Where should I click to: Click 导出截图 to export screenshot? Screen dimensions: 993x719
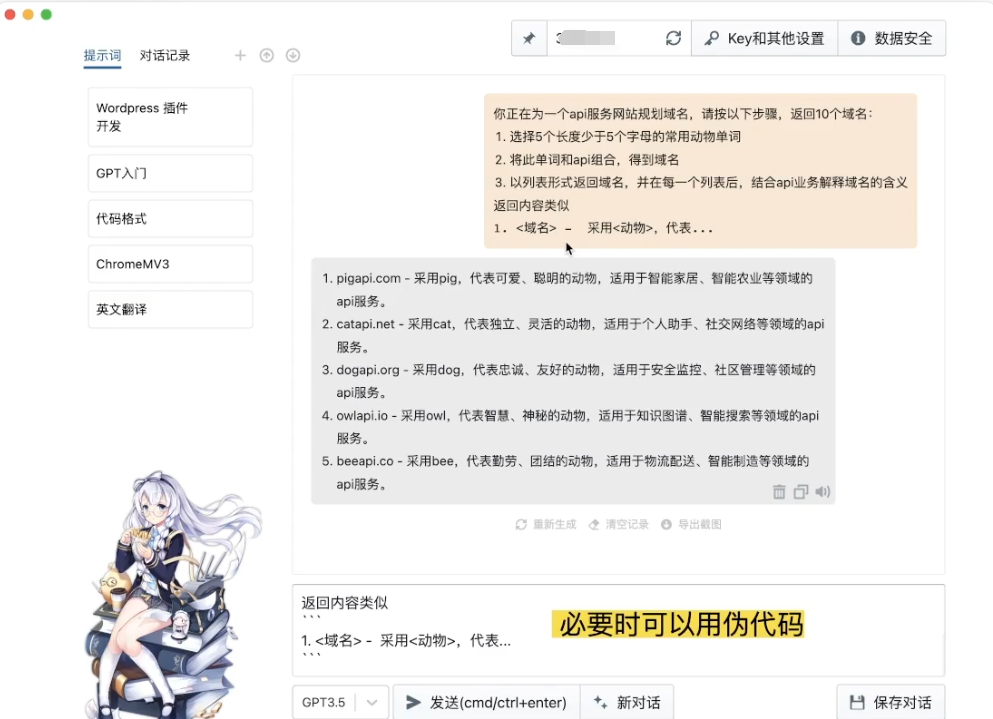pos(691,524)
